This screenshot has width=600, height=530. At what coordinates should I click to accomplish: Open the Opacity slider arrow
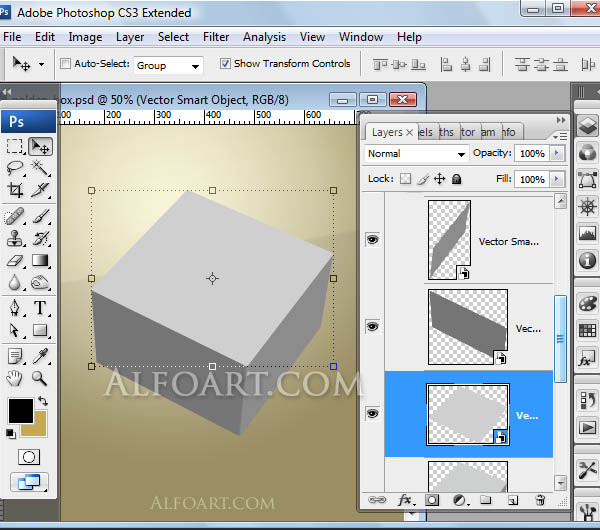click(557, 153)
